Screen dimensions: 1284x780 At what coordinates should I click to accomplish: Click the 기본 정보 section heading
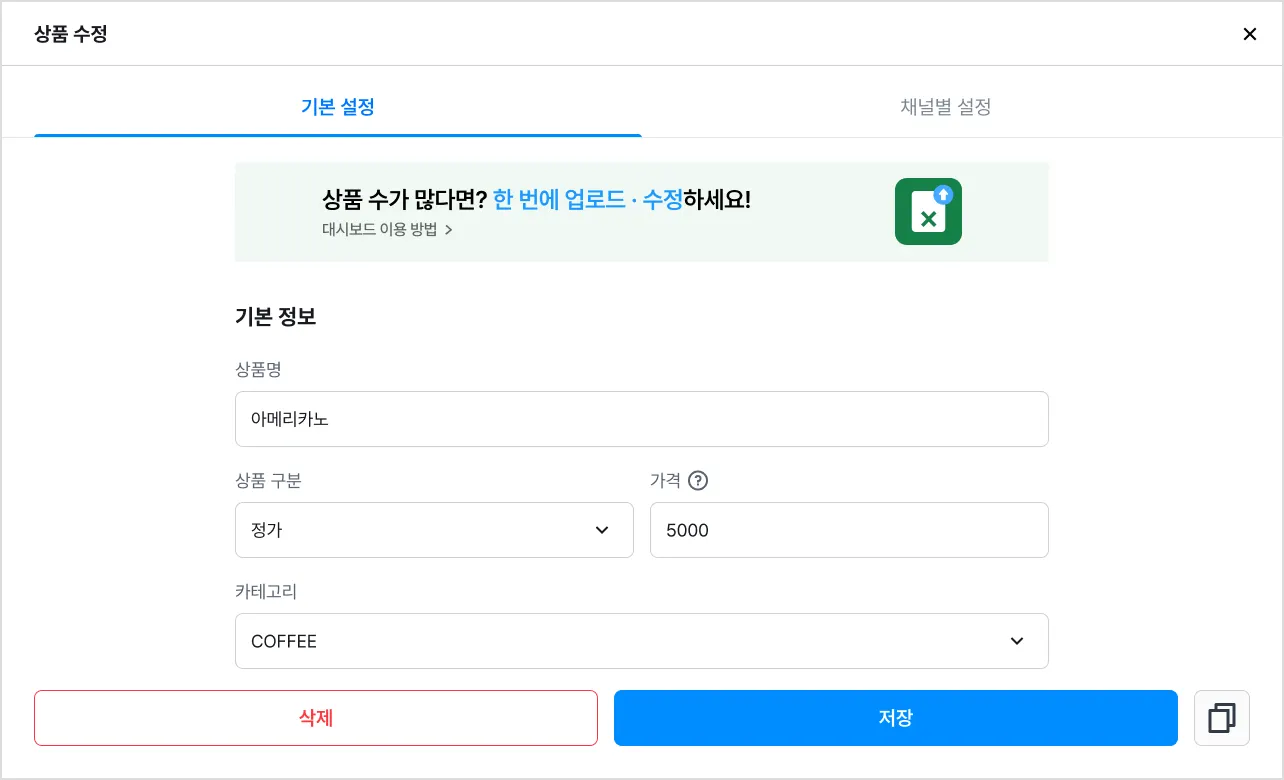coord(276,317)
